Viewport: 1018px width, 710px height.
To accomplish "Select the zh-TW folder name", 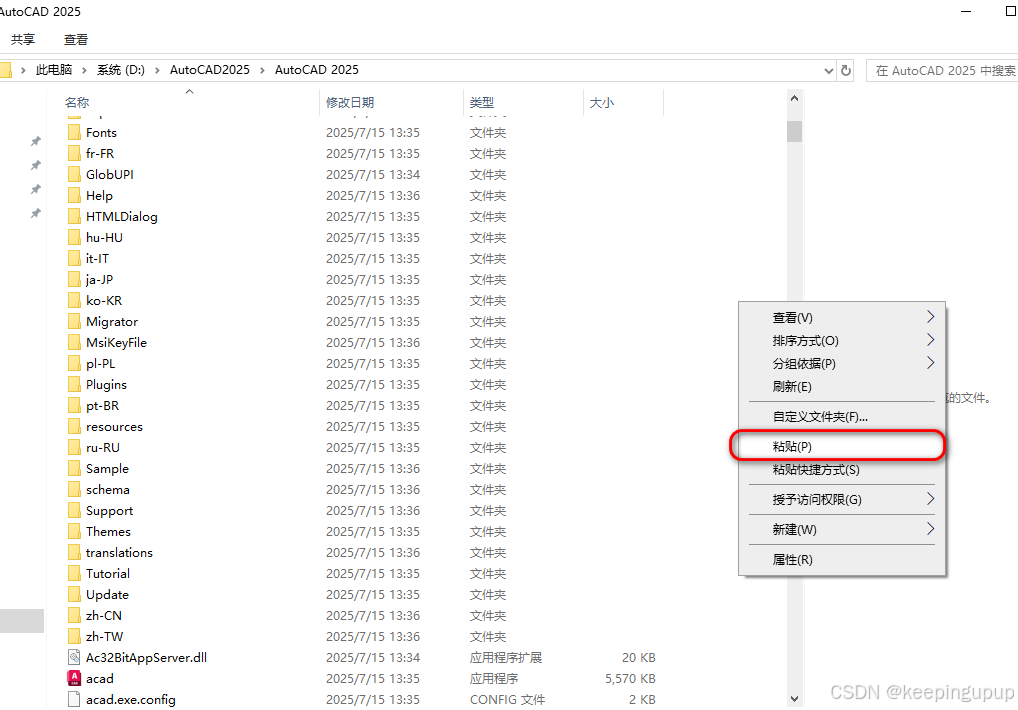I will (x=105, y=637).
